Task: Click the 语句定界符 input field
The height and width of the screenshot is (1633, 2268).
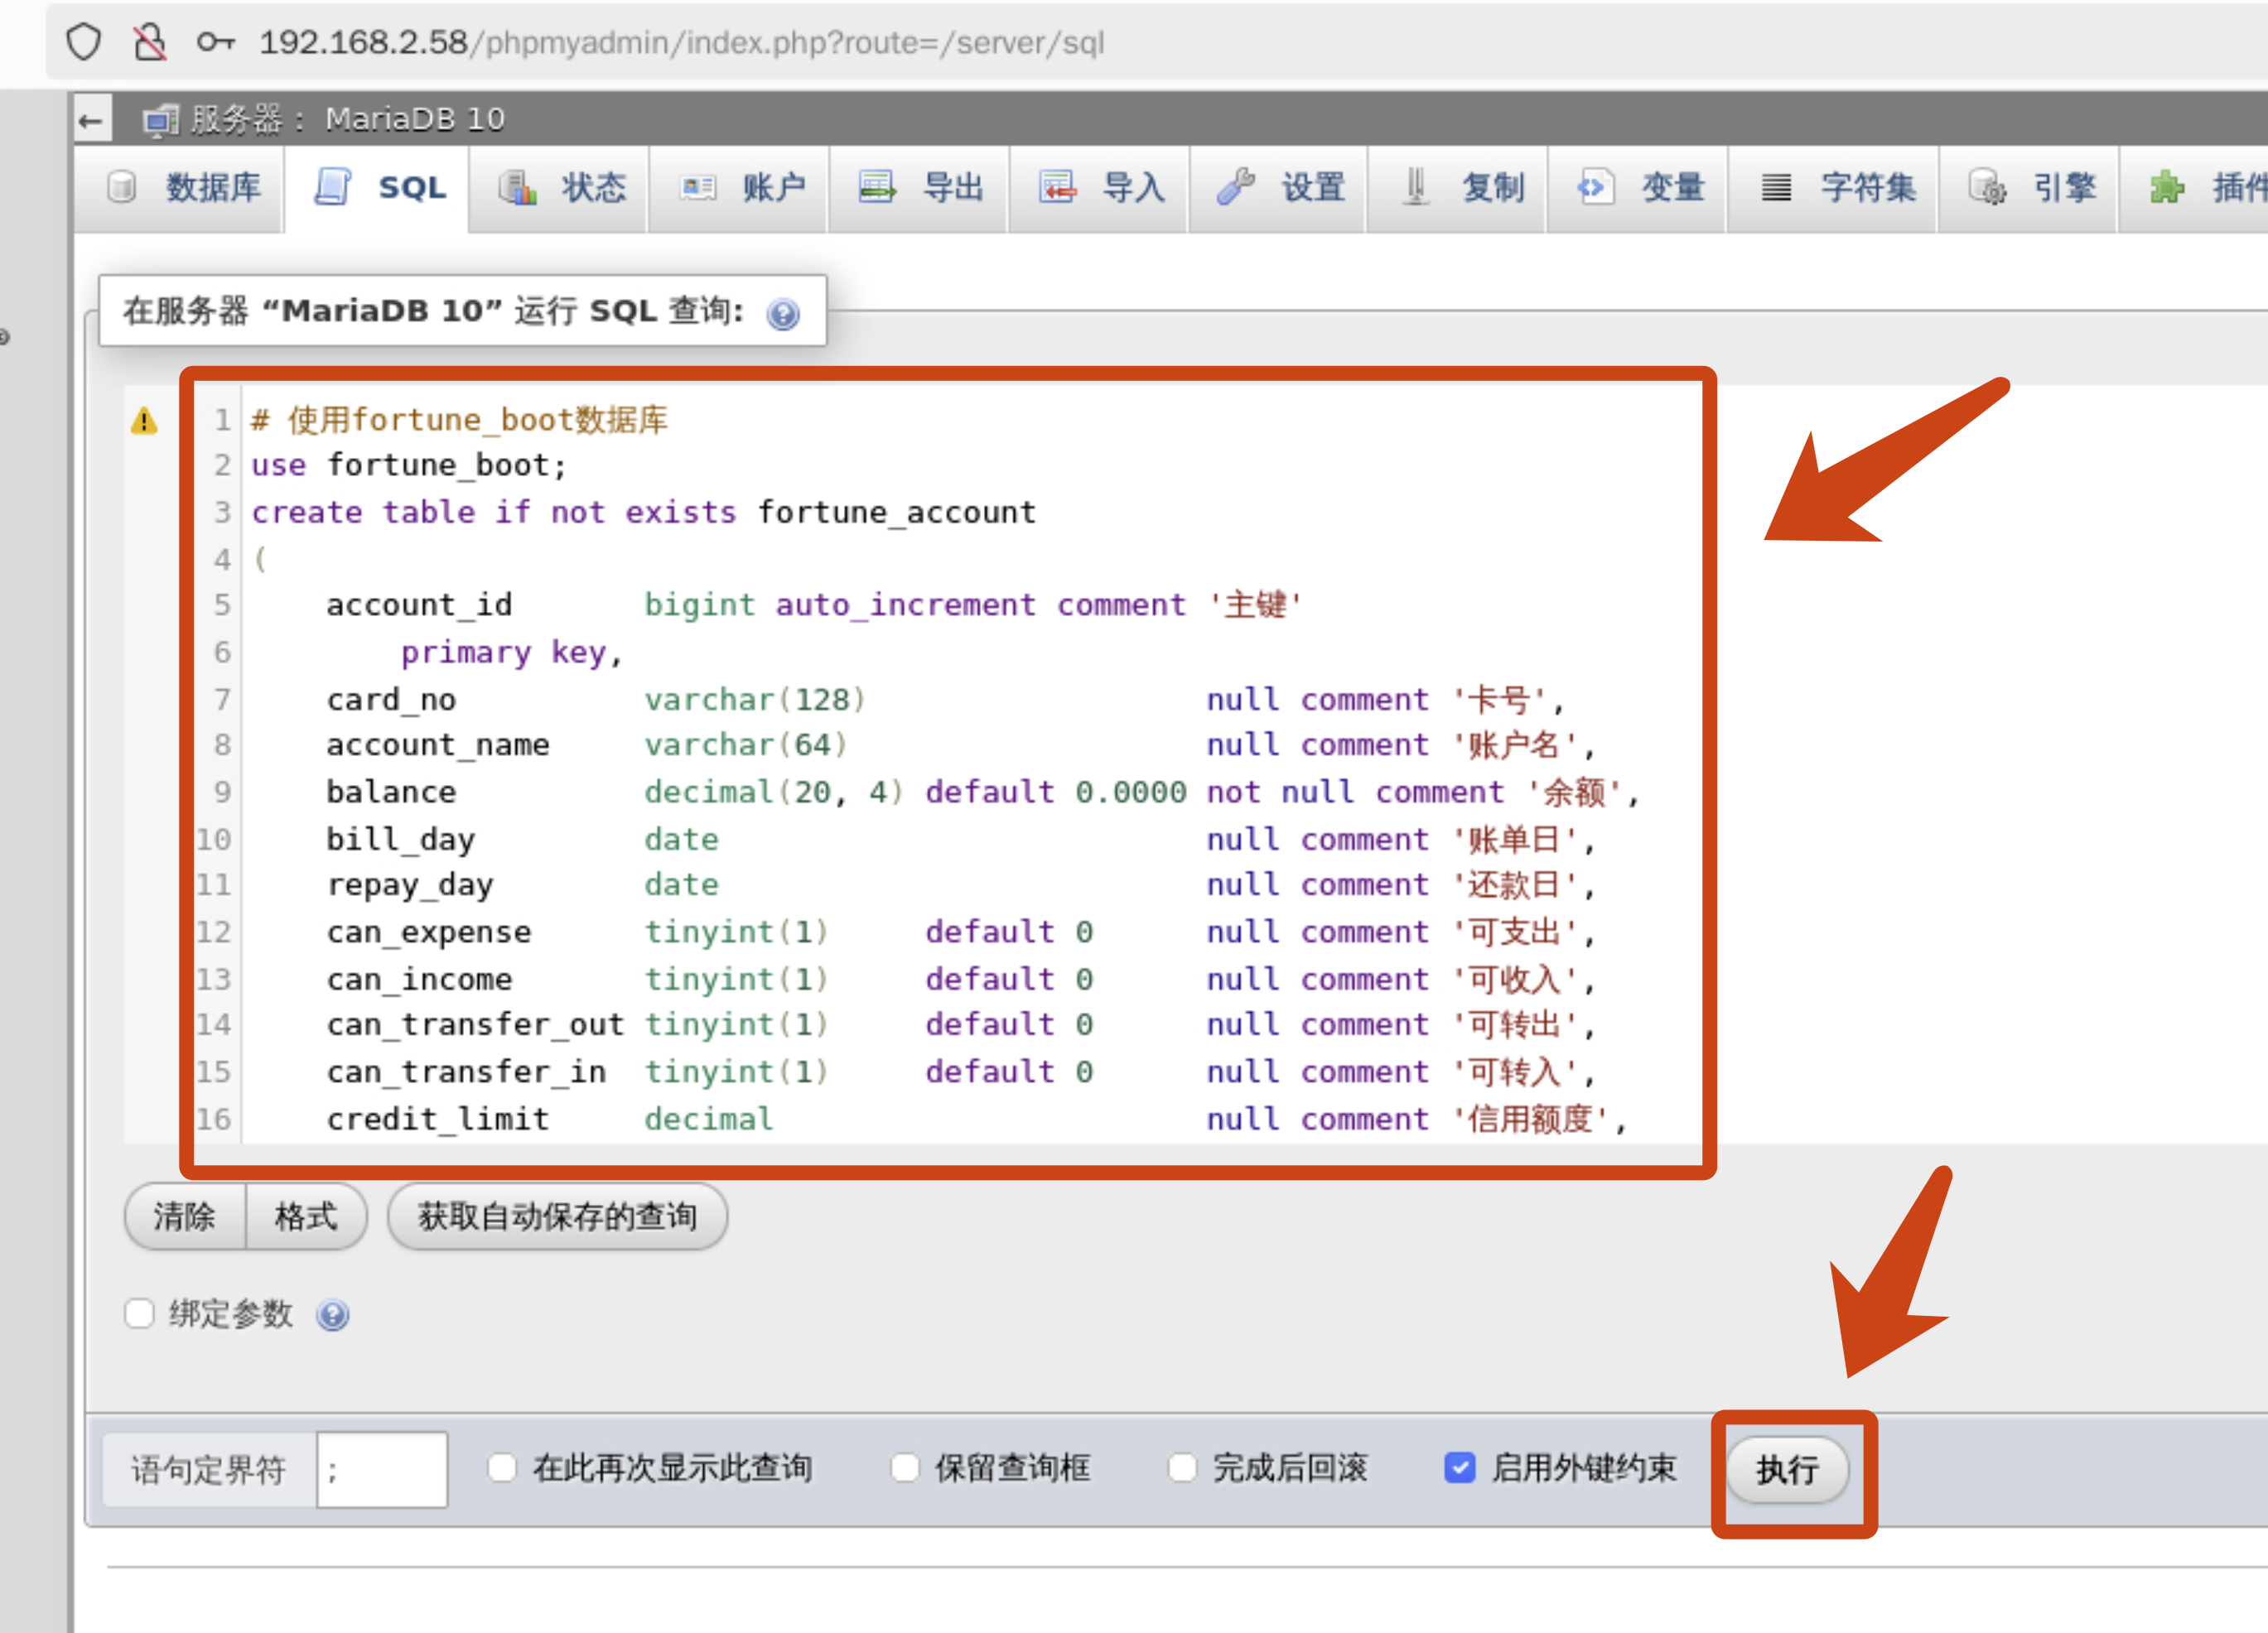Action: point(381,1469)
